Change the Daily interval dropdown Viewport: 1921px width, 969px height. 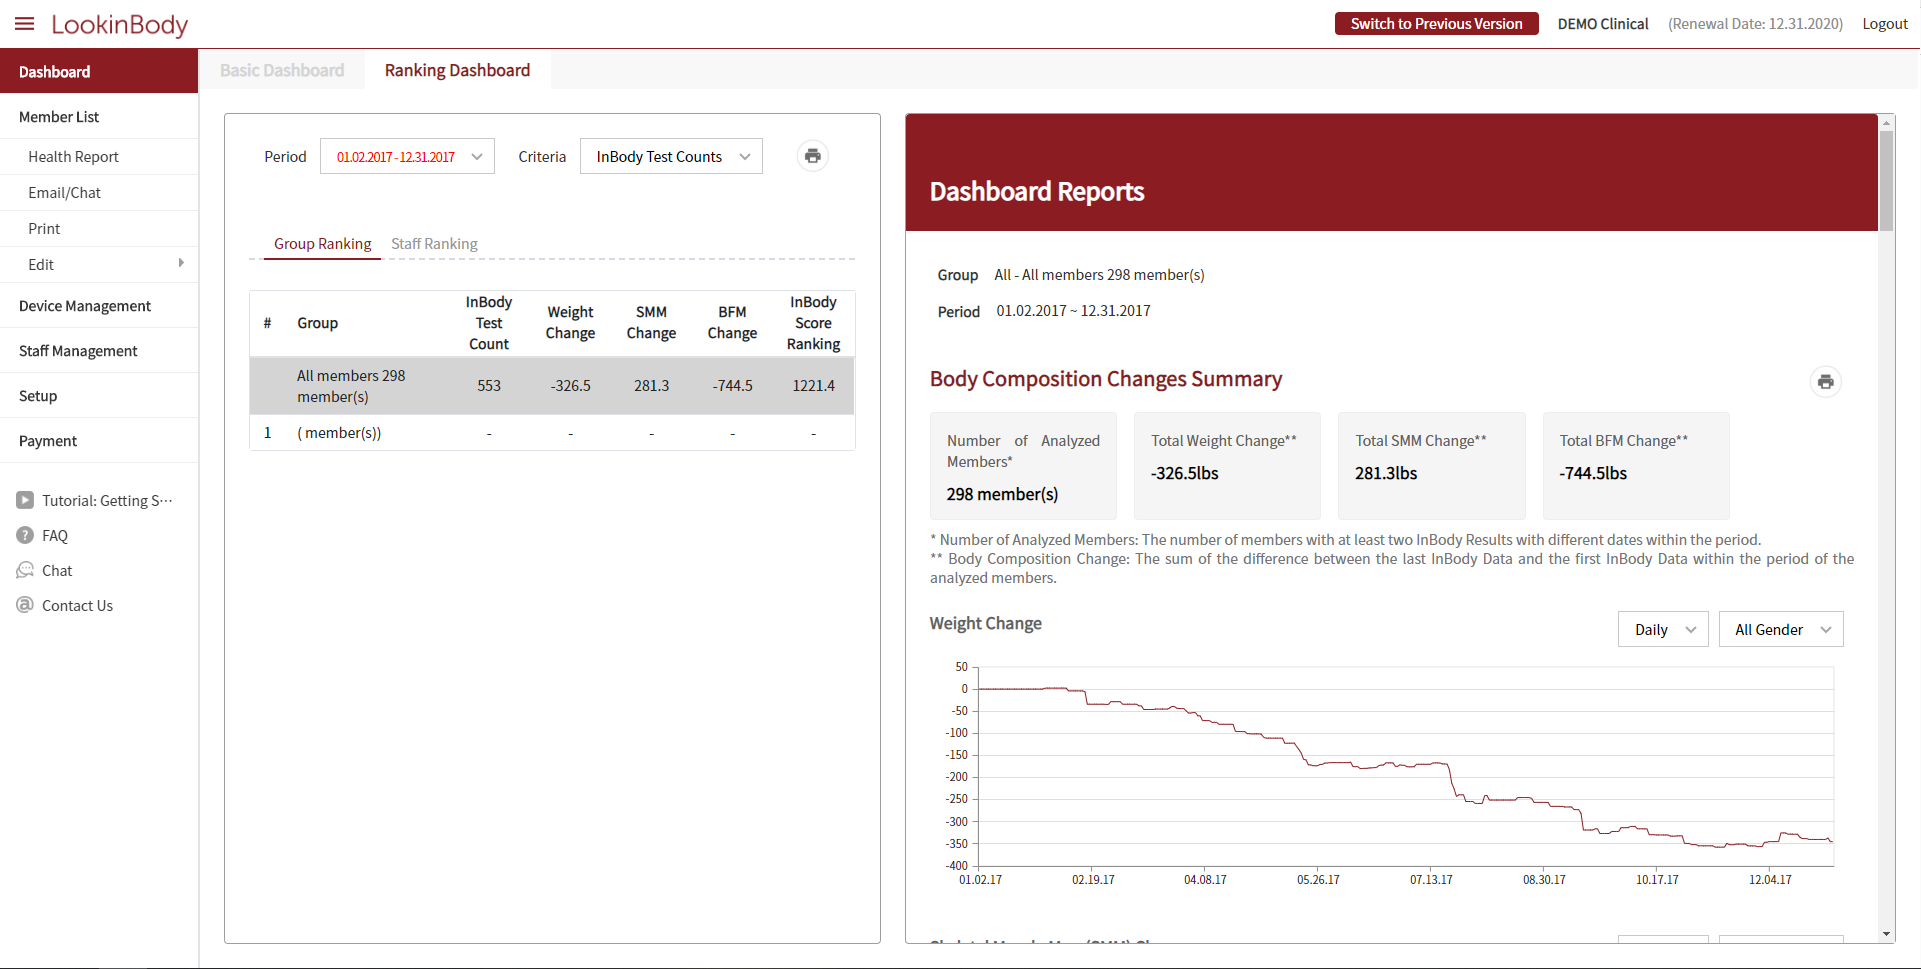pos(1662,629)
